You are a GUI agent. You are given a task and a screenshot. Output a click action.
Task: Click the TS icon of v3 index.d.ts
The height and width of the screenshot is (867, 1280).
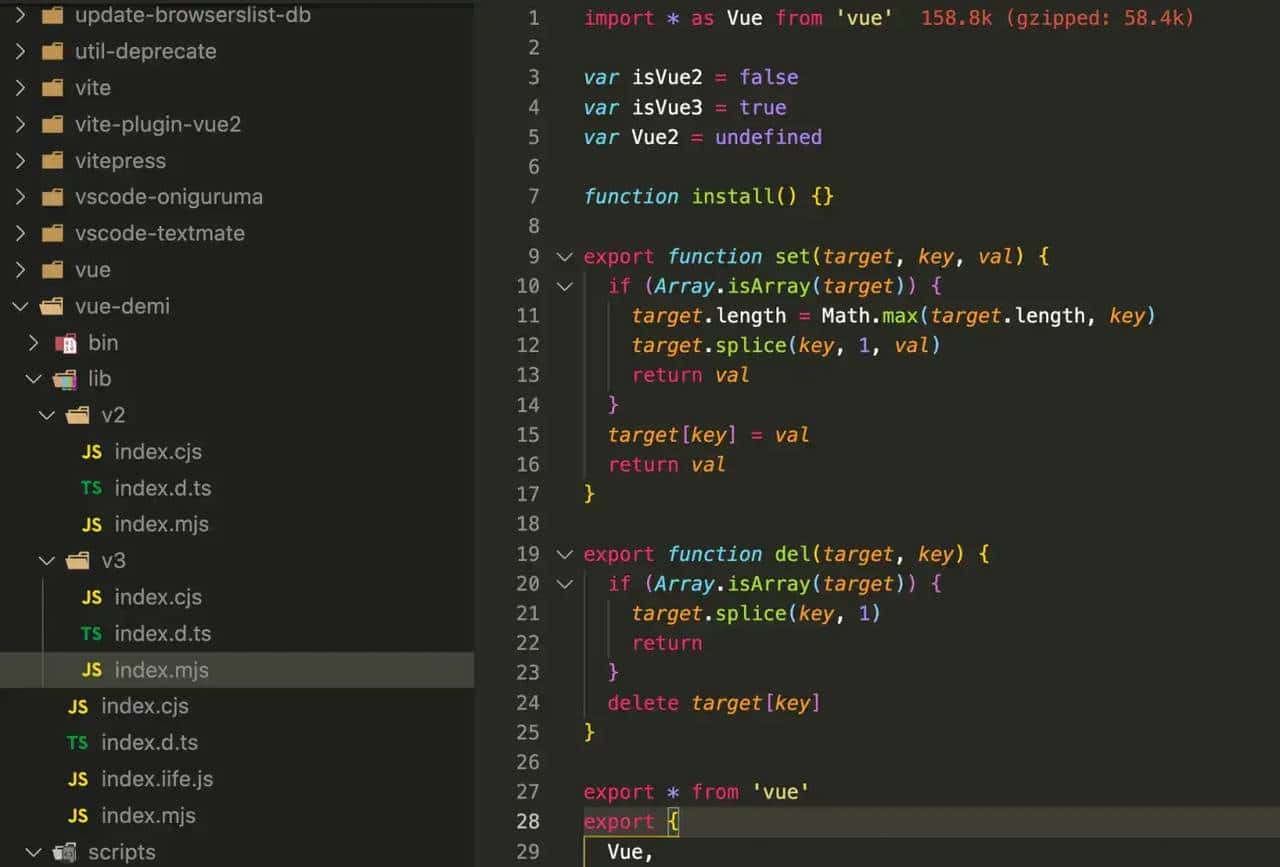[91, 634]
